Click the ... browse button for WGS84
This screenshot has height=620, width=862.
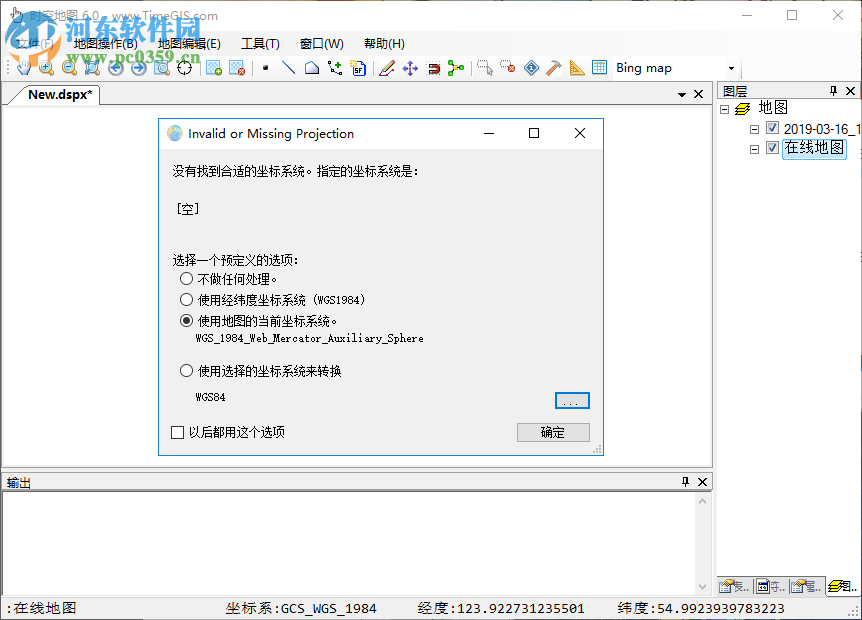click(571, 400)
